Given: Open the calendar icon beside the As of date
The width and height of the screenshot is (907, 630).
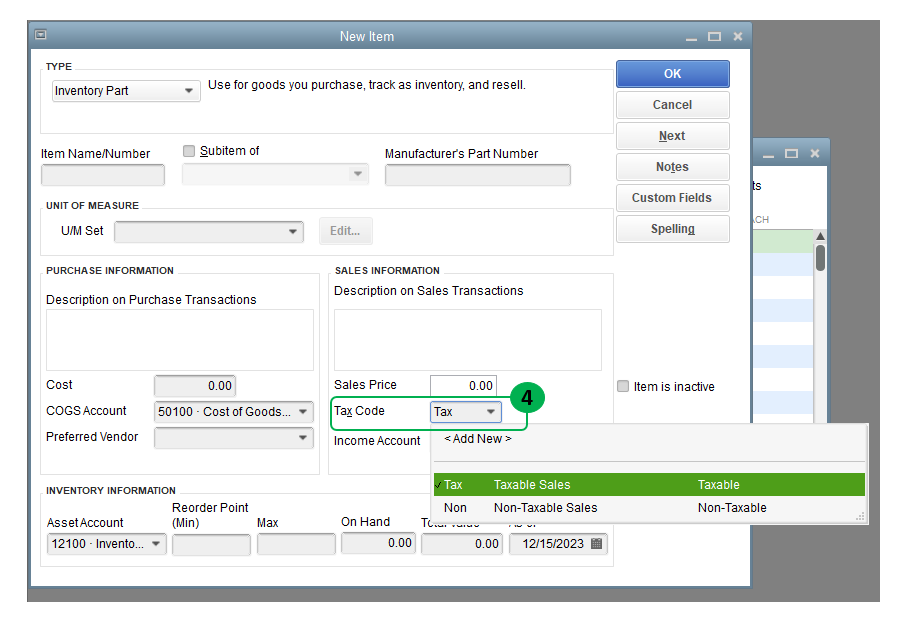Looking at the screenshot, I should coord(596,544).
